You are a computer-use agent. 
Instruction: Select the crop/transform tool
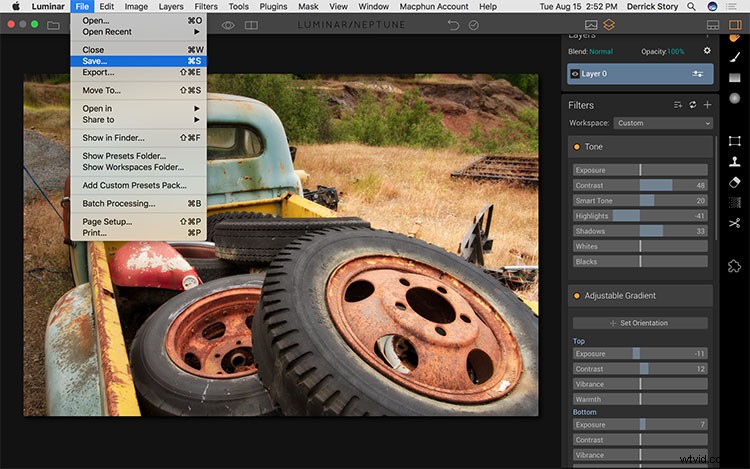pyautogui.click(x=735, y=141)
